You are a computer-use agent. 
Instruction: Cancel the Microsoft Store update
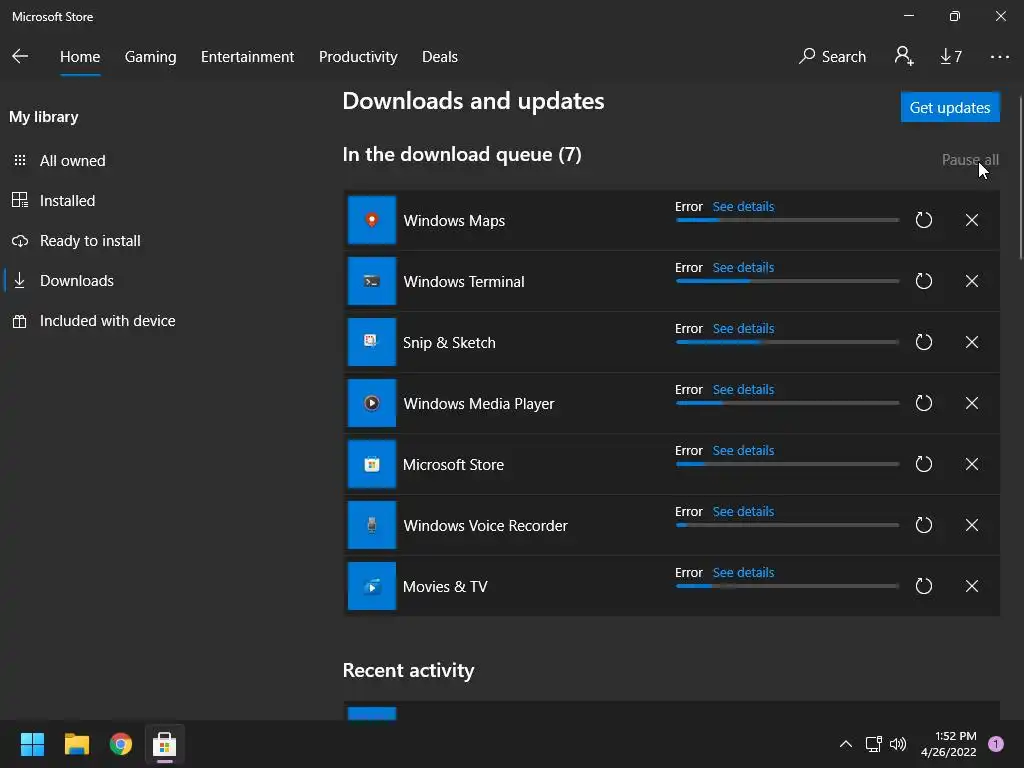click(972, 464)
